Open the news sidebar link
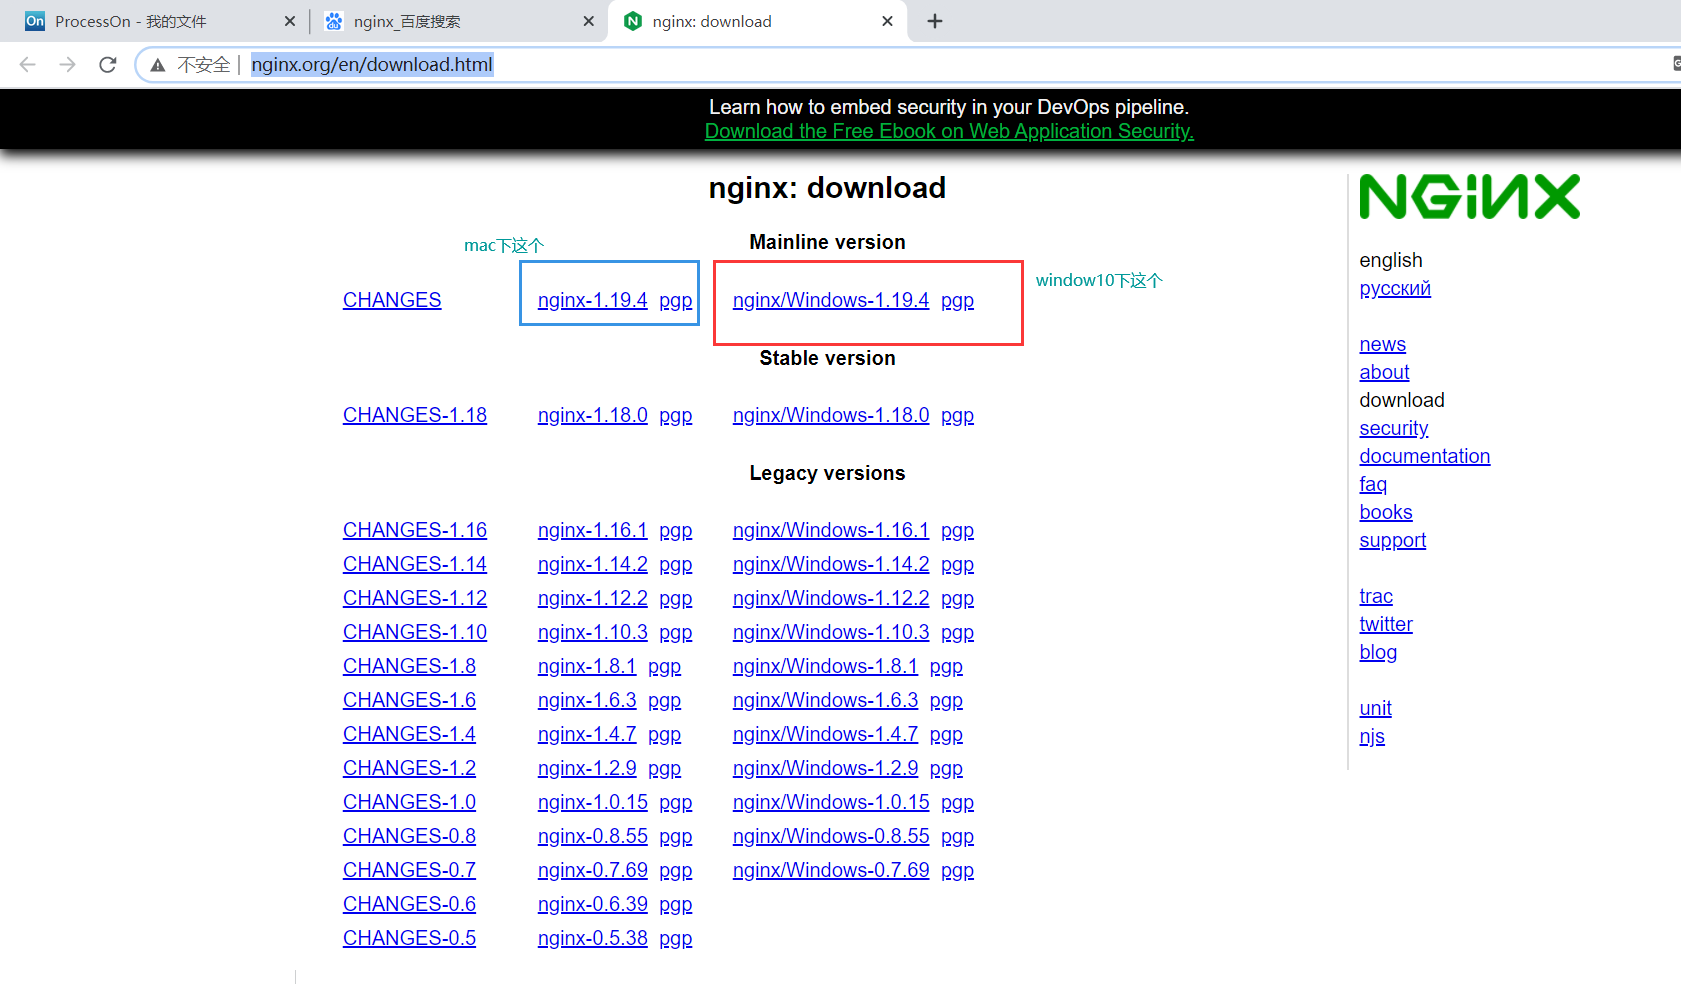This screenshot has width=1681, height=984. coord(1382,344)
